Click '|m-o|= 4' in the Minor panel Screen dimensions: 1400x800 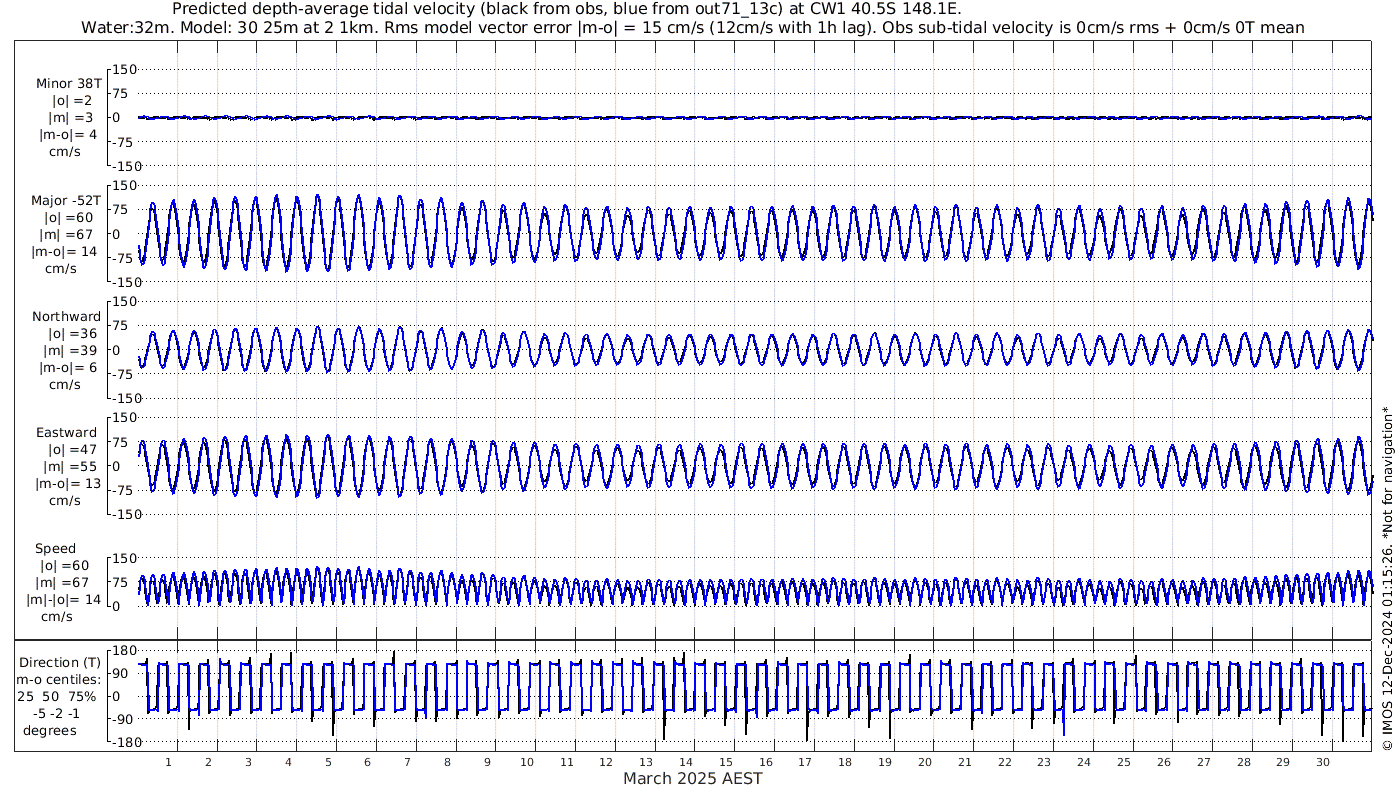click(x=68, y=135)
